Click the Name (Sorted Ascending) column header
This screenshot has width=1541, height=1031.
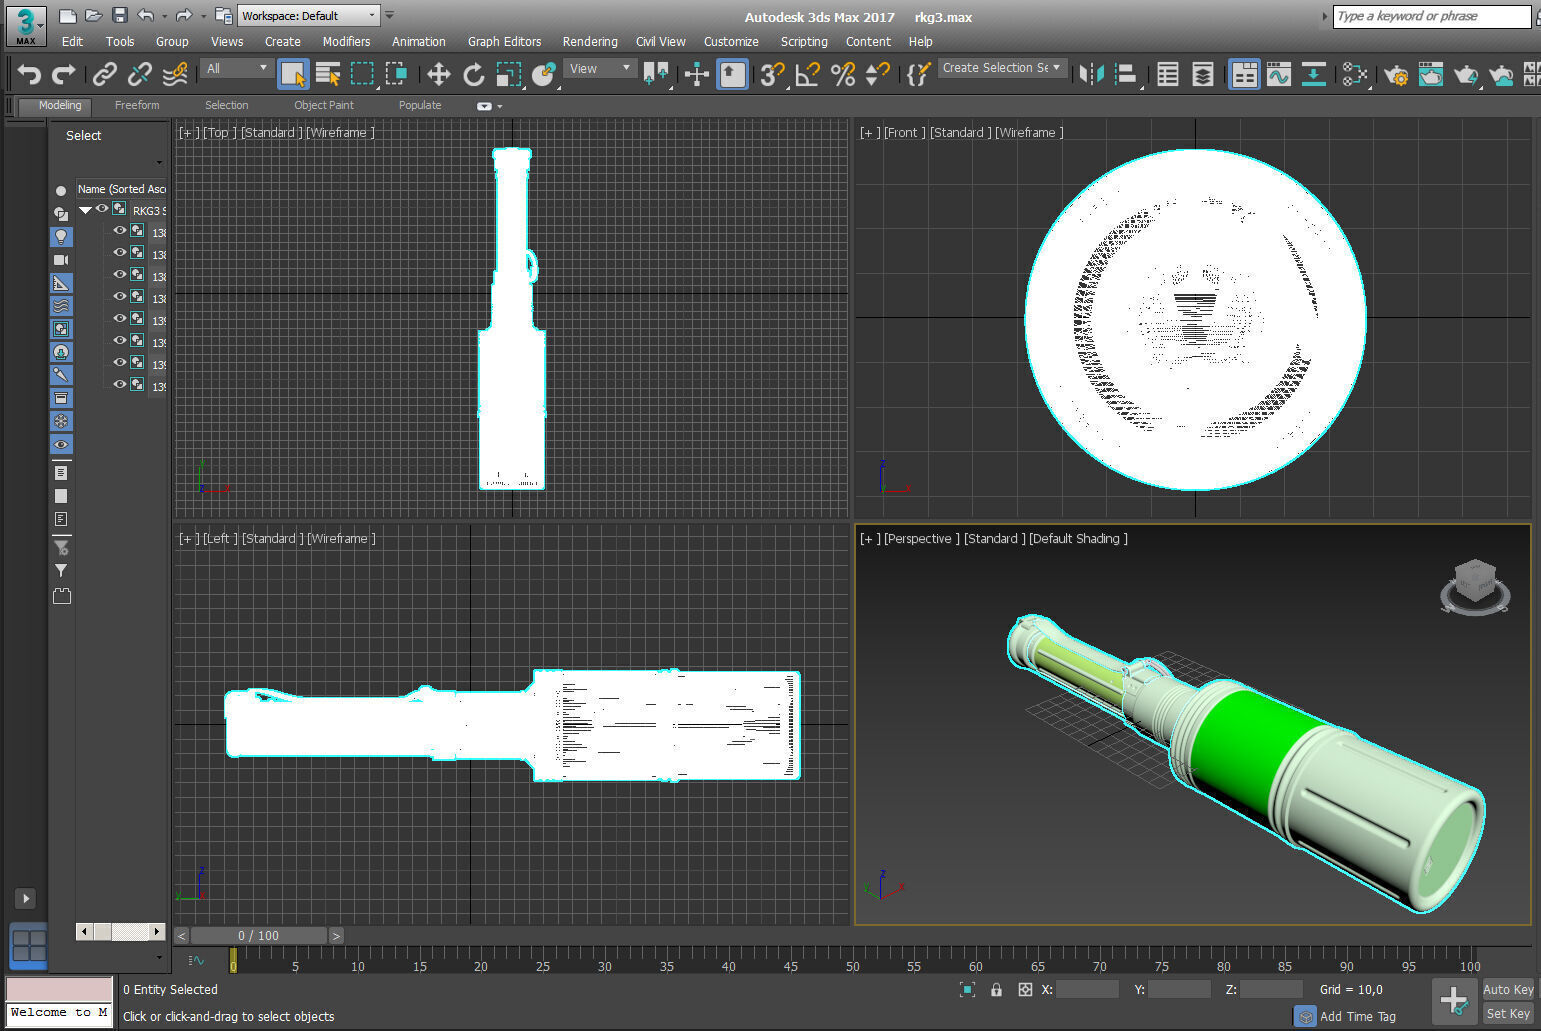click(121, 189)
